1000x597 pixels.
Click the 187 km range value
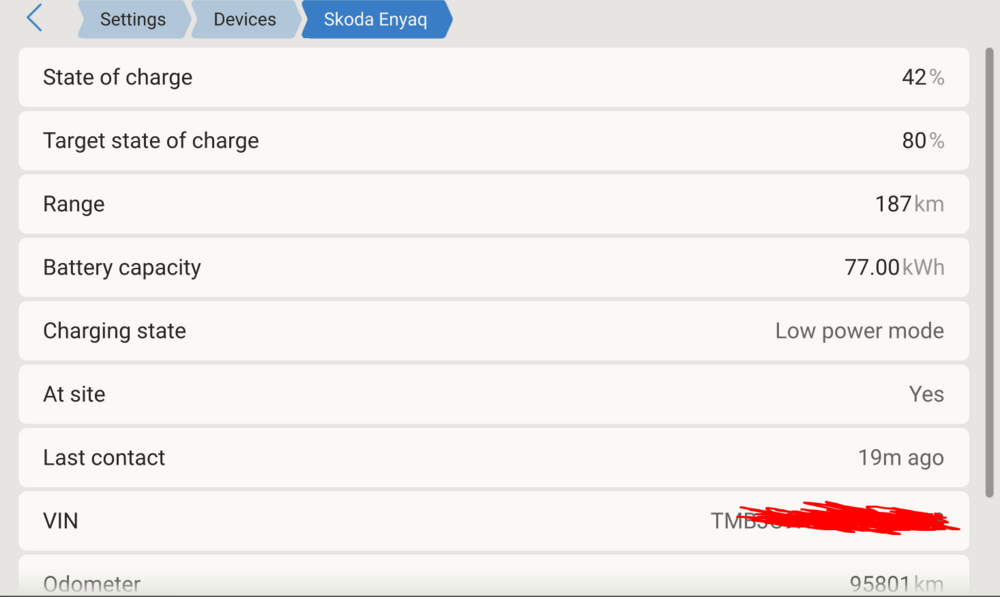pos(909,204)
